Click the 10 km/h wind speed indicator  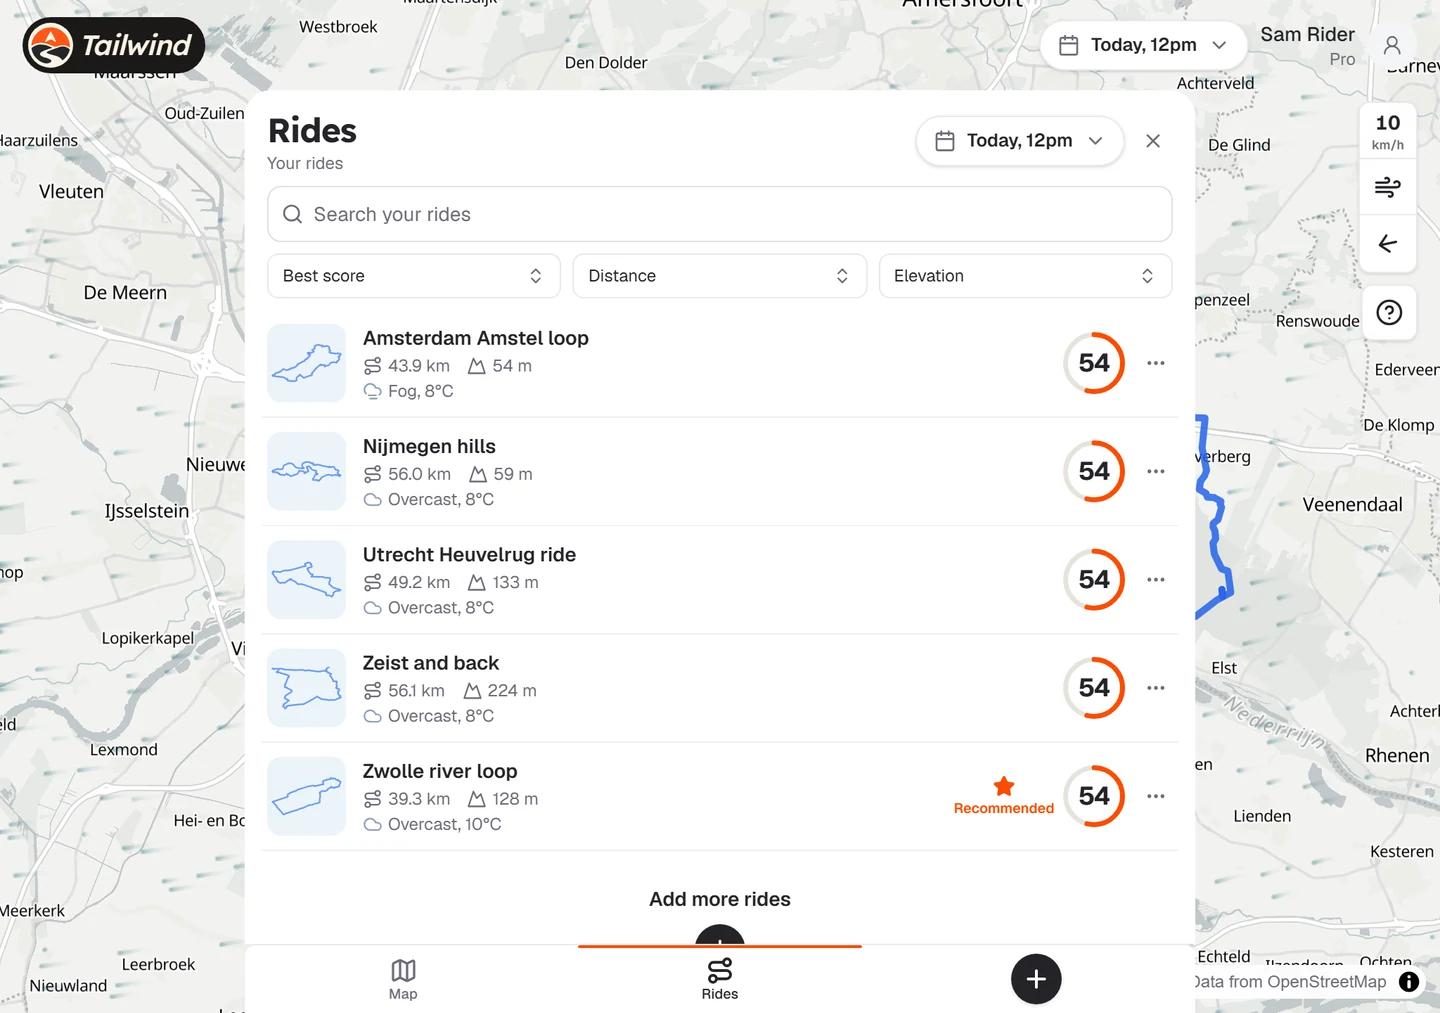click(x=1388, y=131)
